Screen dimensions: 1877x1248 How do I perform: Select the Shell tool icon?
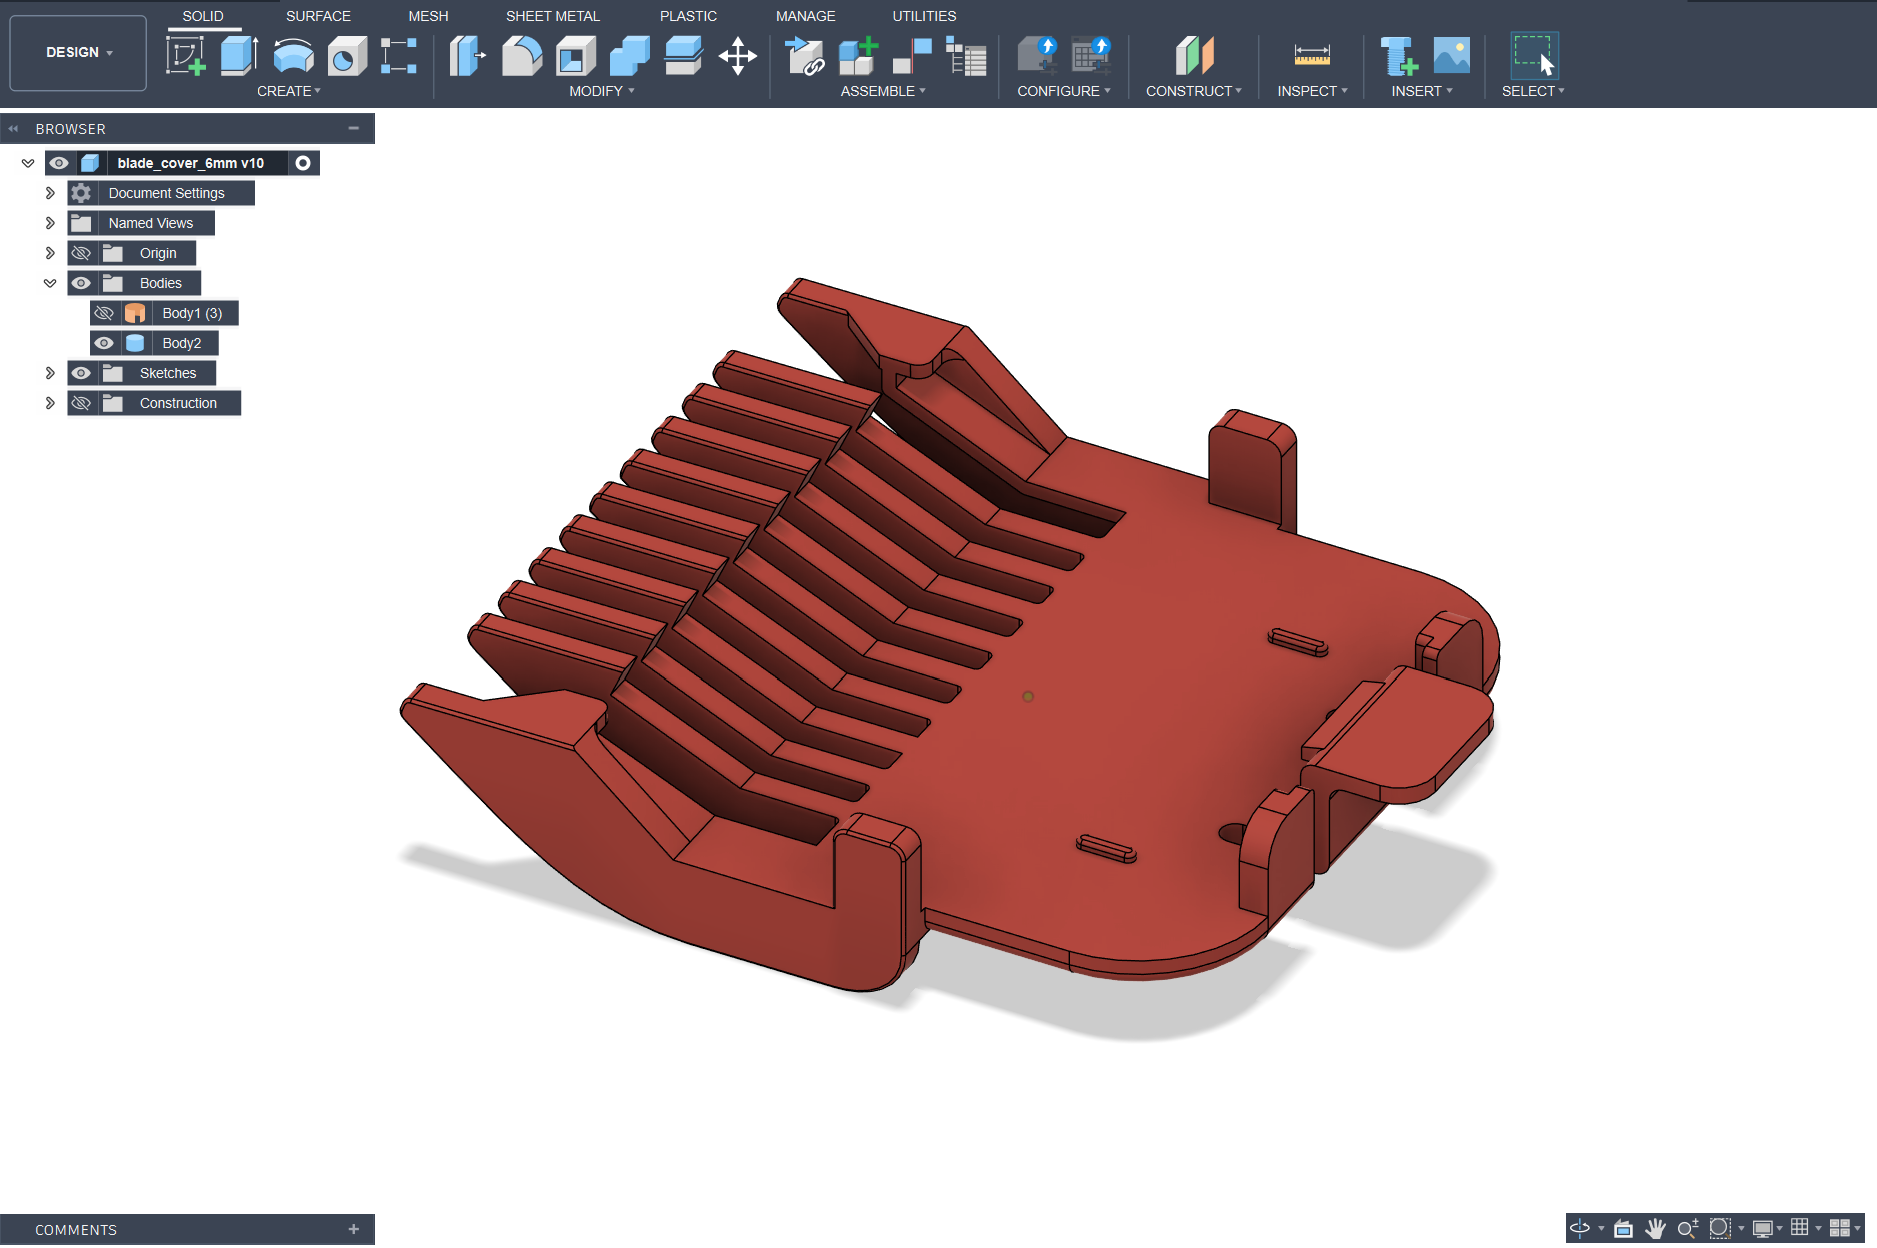point(575,56)
